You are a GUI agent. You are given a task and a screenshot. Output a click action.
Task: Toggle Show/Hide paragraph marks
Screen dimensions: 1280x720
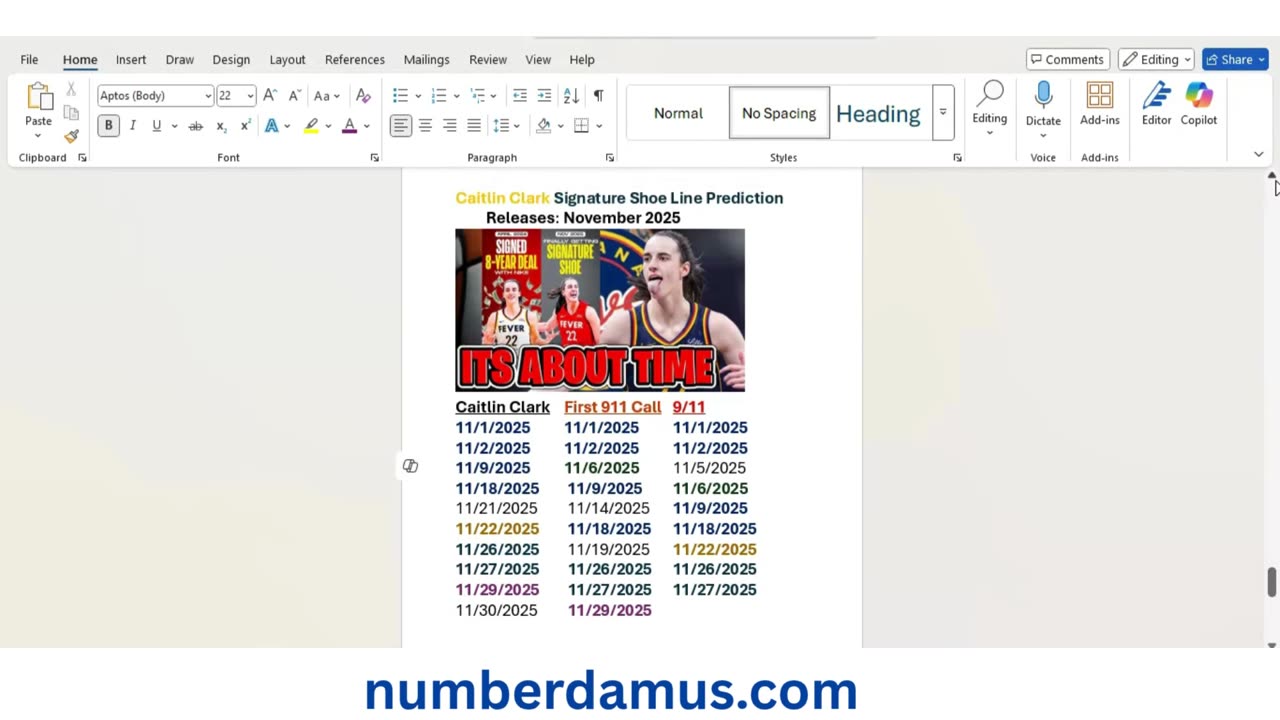tap(598, 95)
